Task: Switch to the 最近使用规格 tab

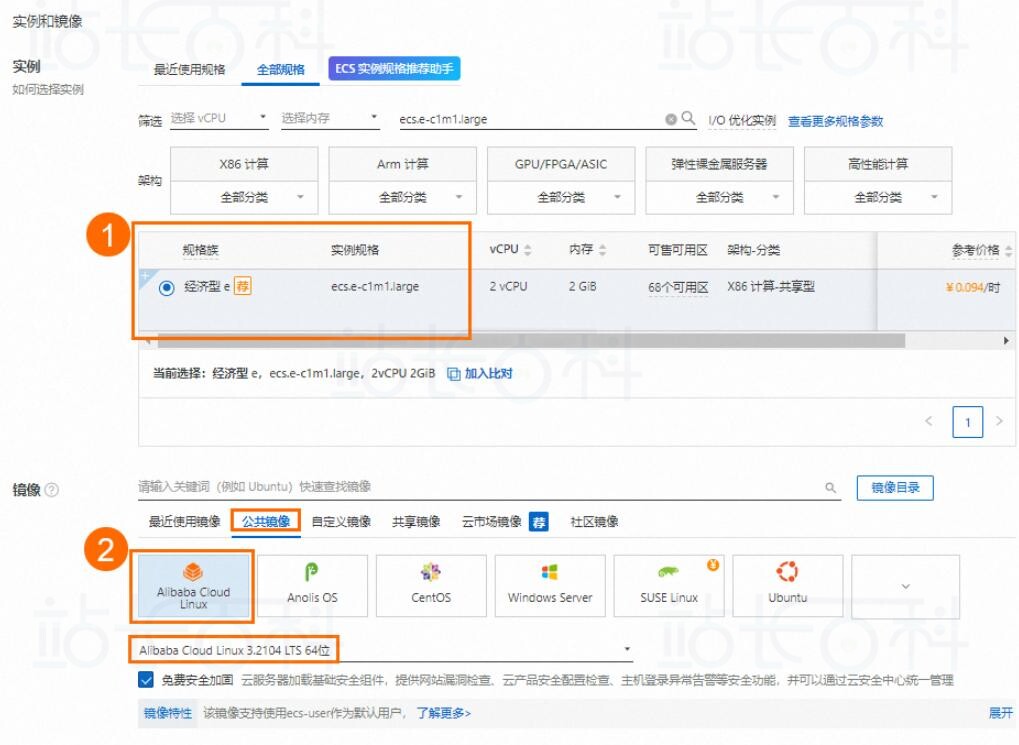Action: tap(189, 70)
